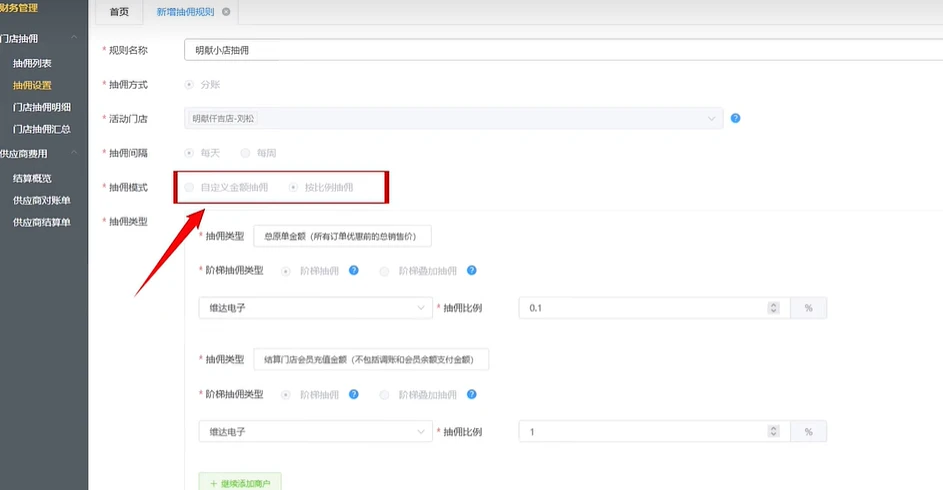
Task: Open 供应商对账单 in the sidebar
Action: click(42, 200)
